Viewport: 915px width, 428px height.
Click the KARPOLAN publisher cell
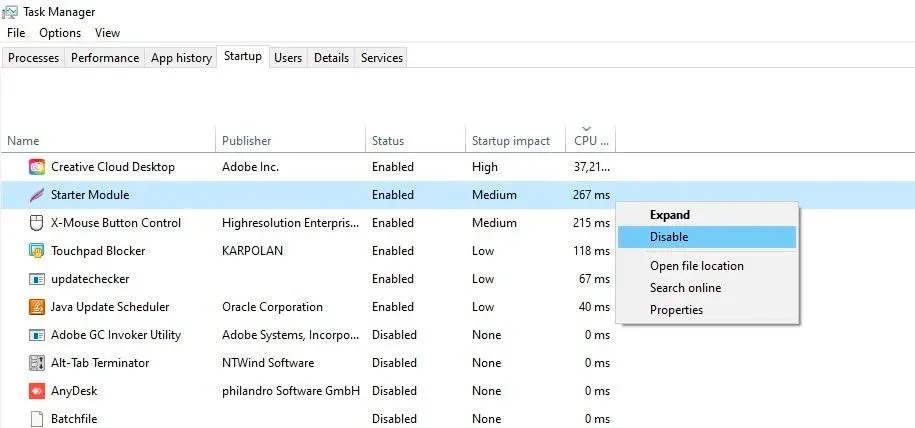252,251
